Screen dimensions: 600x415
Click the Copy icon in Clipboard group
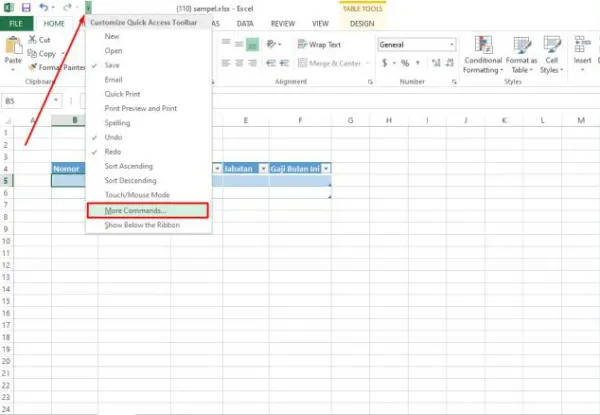[32, 54]
